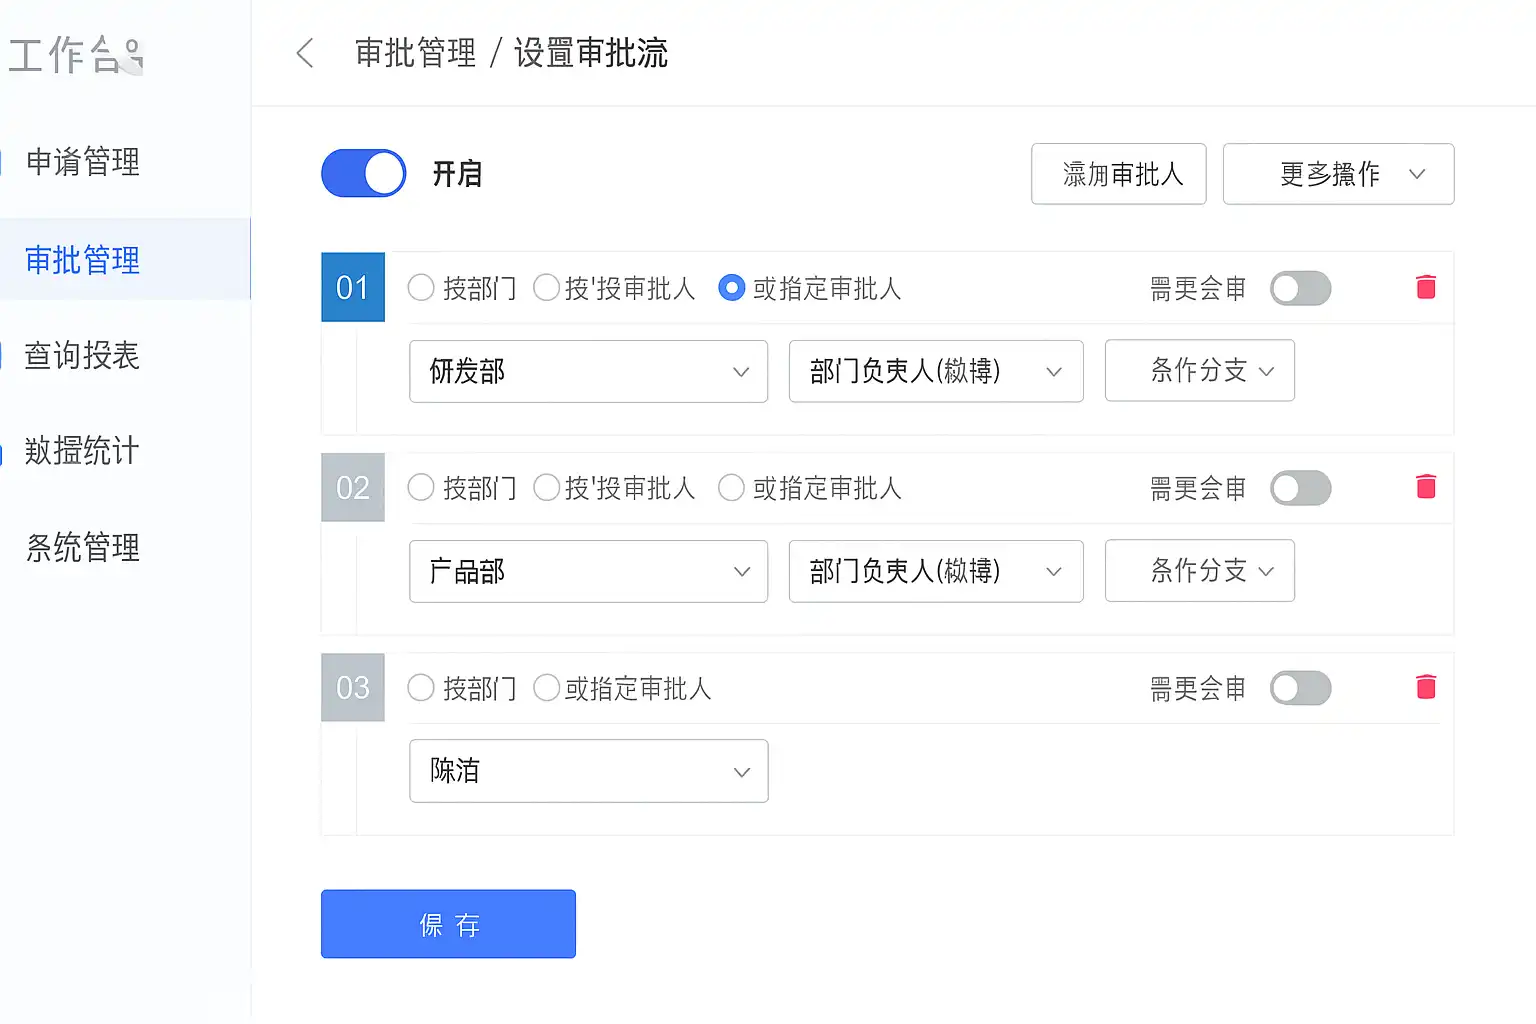Open the 研发部 department dropdown

click(x=588, y=372)
